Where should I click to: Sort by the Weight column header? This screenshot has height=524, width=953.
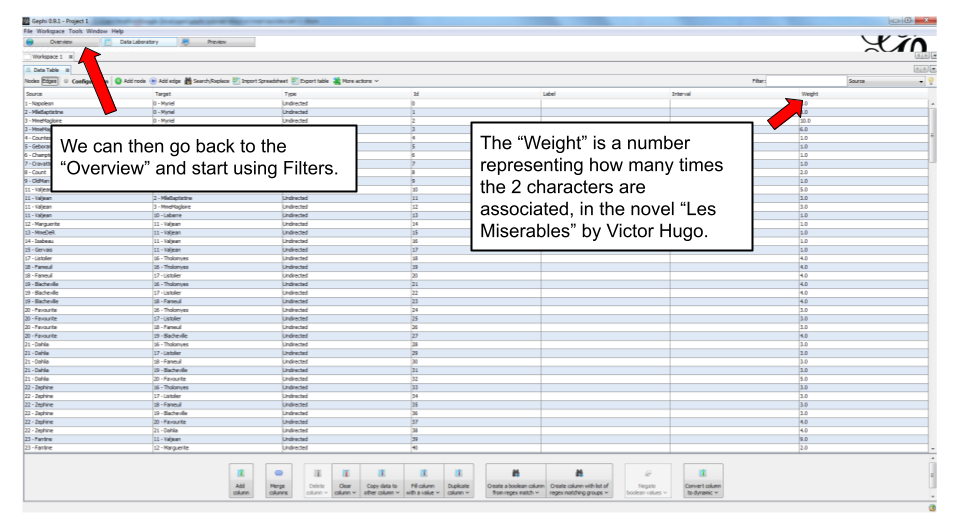(x=864, y=94)
